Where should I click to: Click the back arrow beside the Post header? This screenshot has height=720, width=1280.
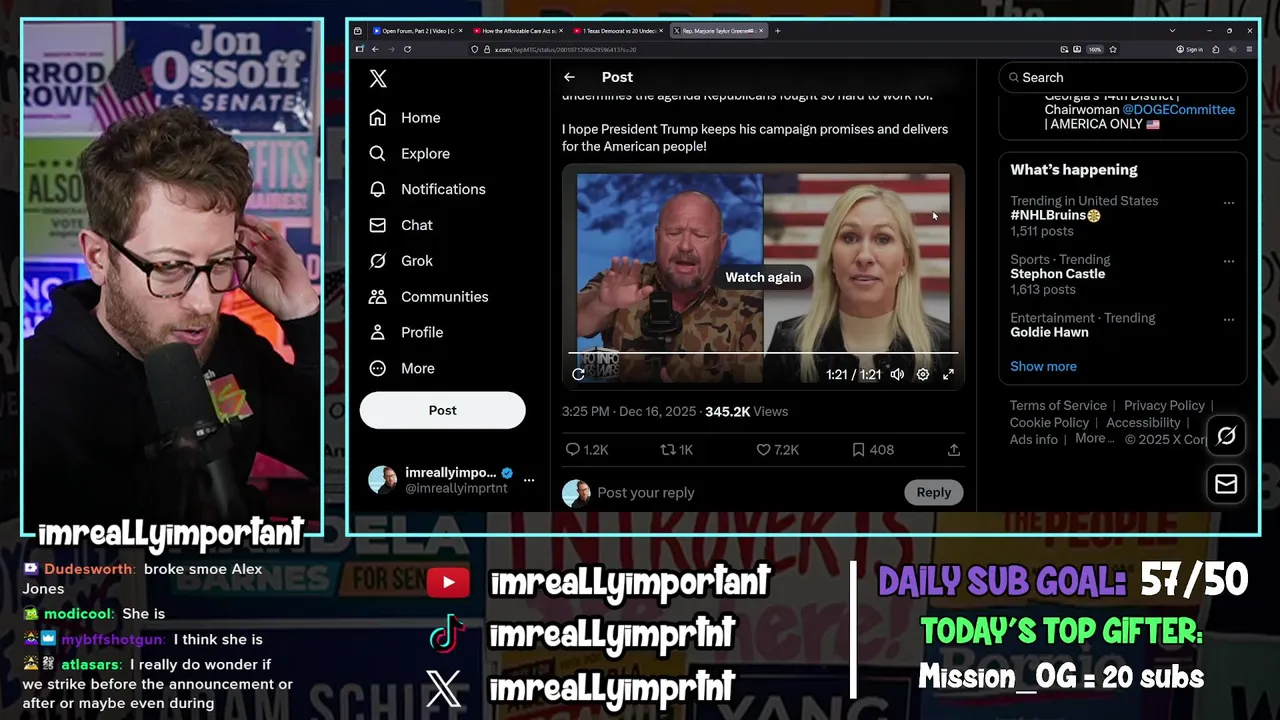[569, 77]
